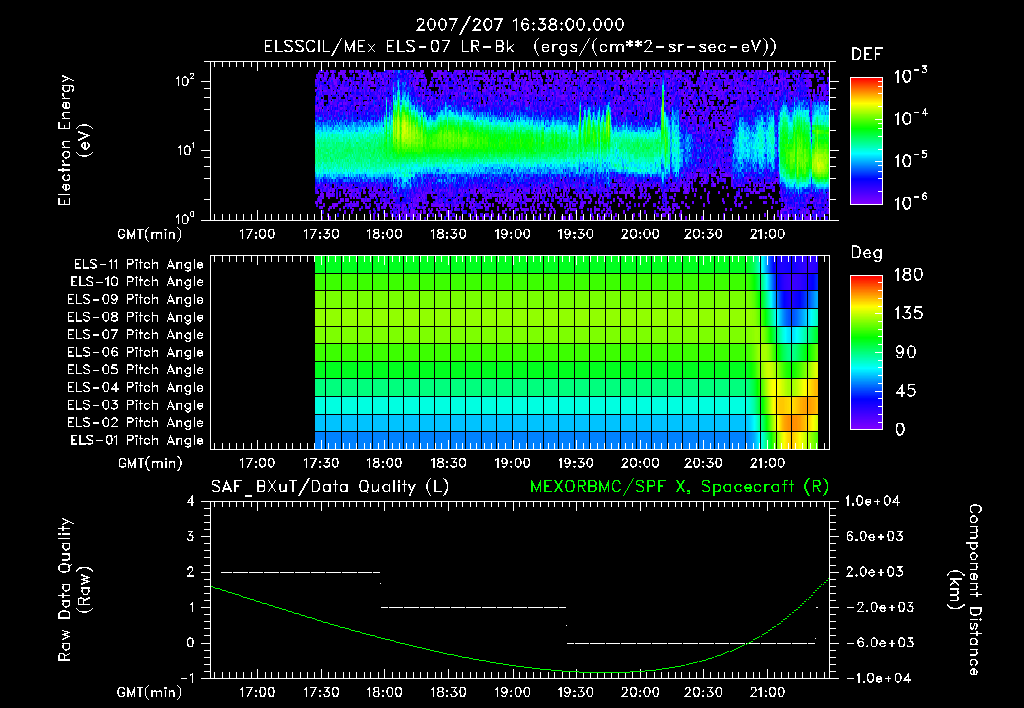Click the Deg pitch angle color bar
Viewport: 1024px width, 708px height.
tap(866, 352)
